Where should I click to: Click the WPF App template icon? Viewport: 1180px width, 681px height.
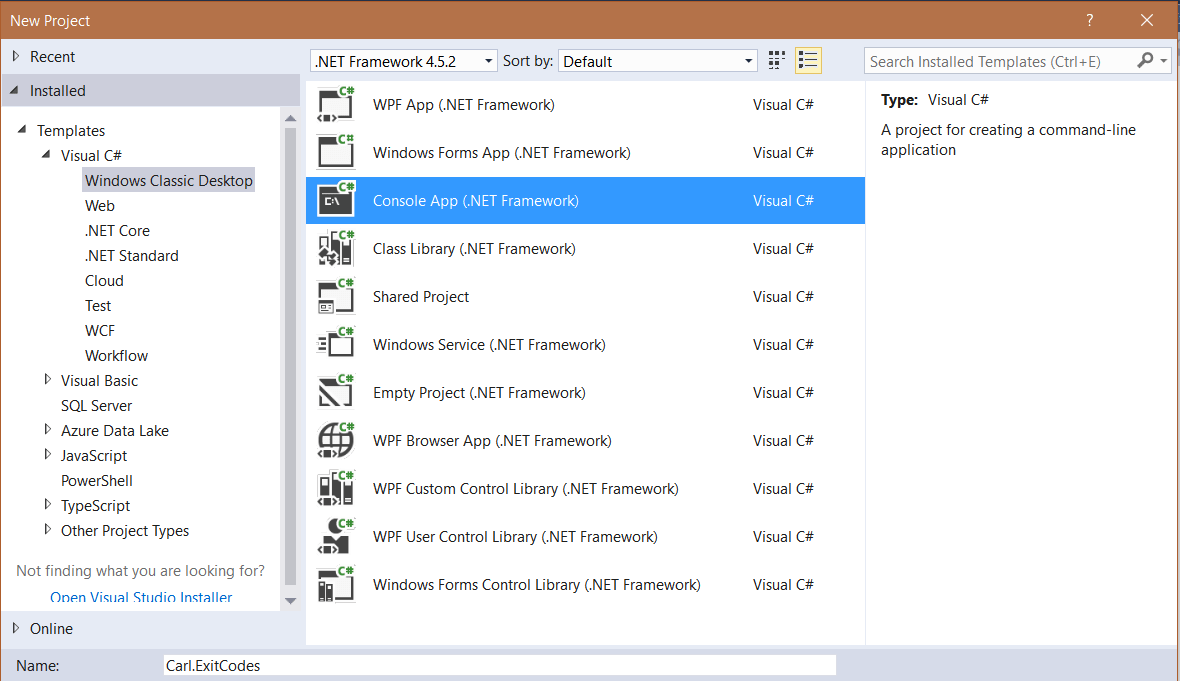[x=336, y=105]
